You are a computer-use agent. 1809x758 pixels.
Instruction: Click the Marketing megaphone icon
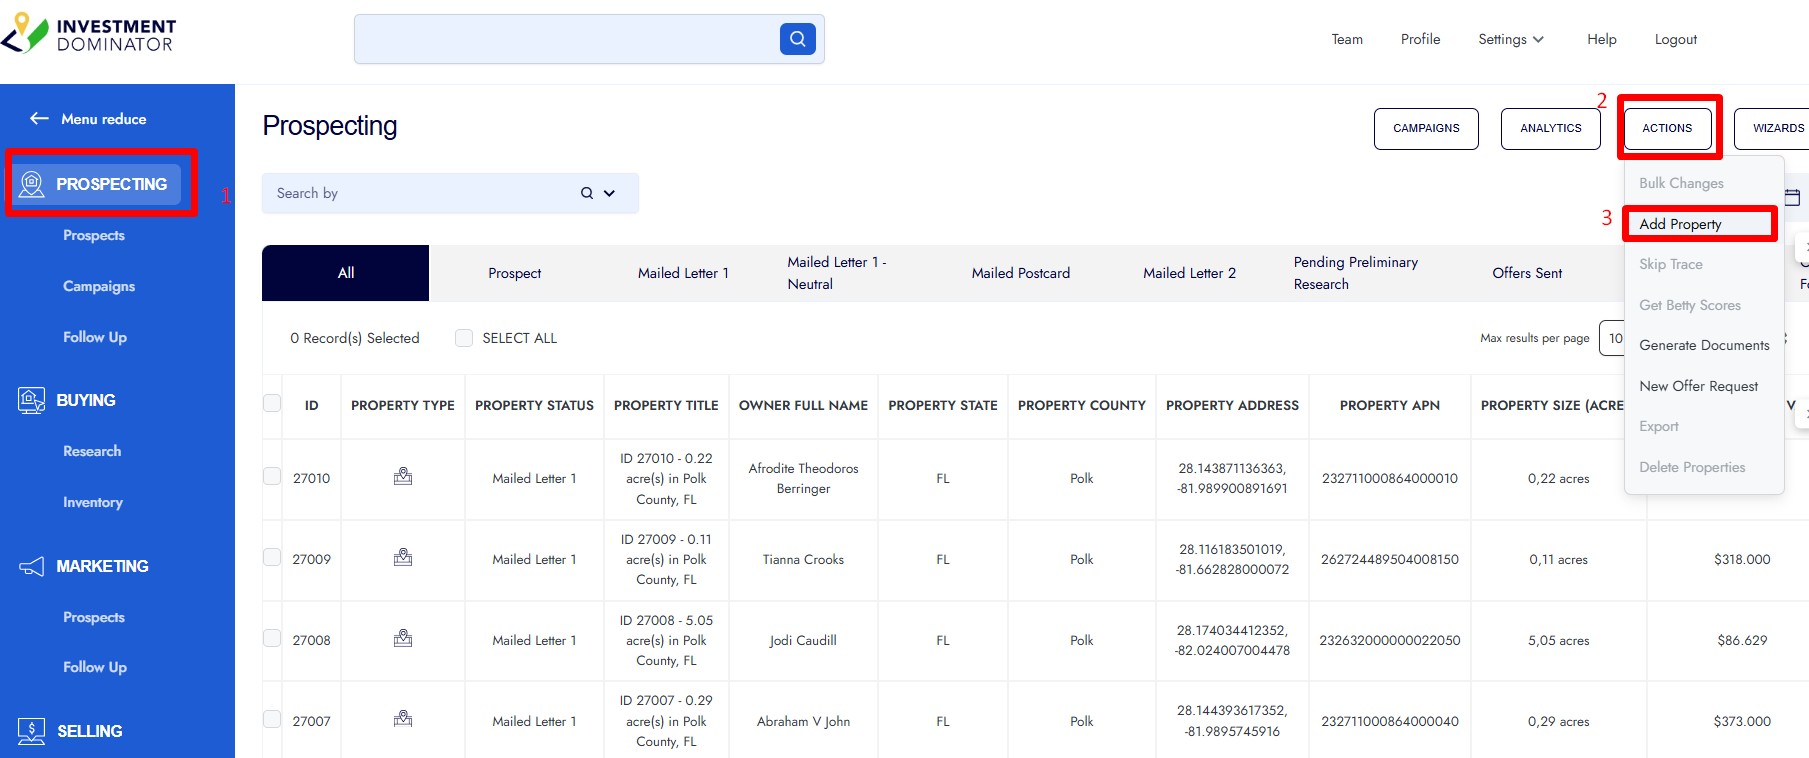tap(31, 567)
